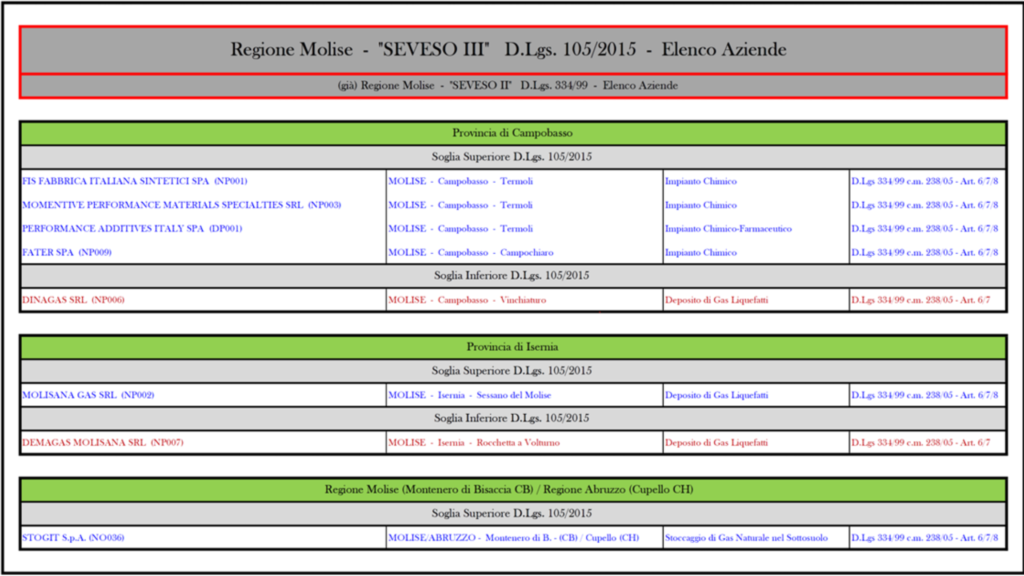Image resolution: width=1024 pixels, height=576 pixels.
Task: Open the Art. 6/7 reference in the DEMAGAS MOLISANA row
Action: click(x=921, y=443)
